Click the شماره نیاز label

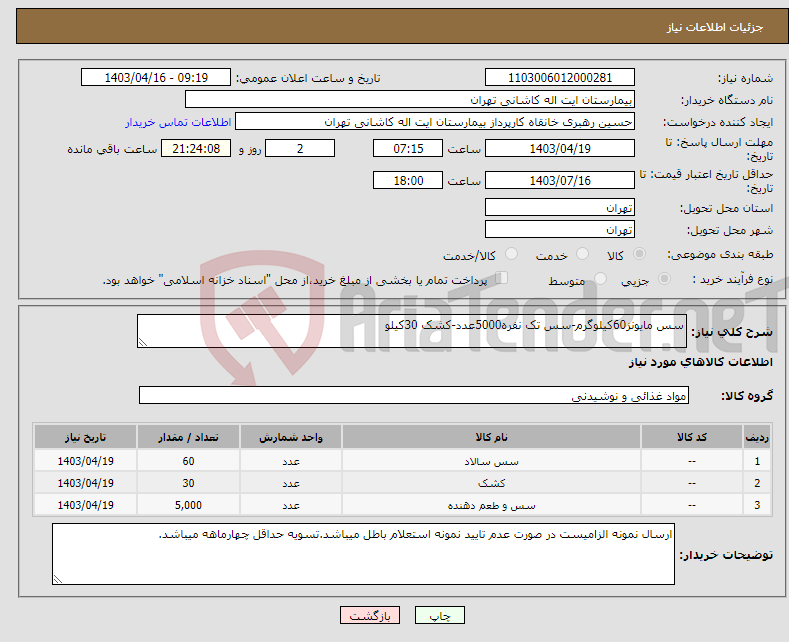coord(745,78)
